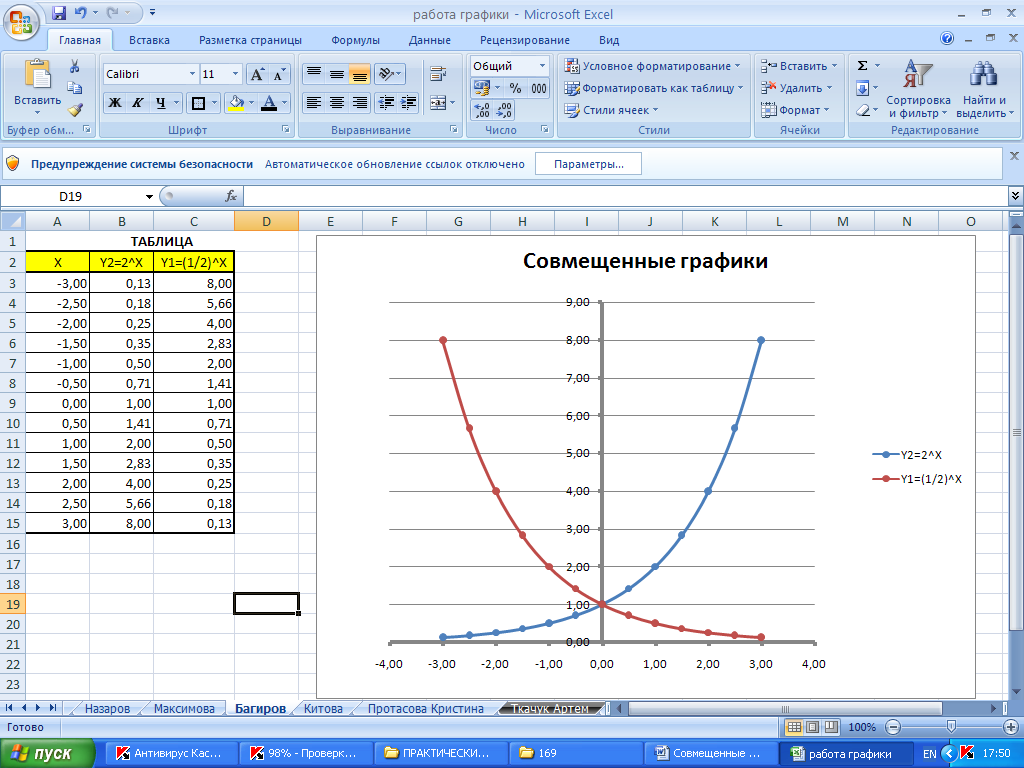1024x768 pixels.
Task: Expand the formula bar
Action: coord(1014,196)
